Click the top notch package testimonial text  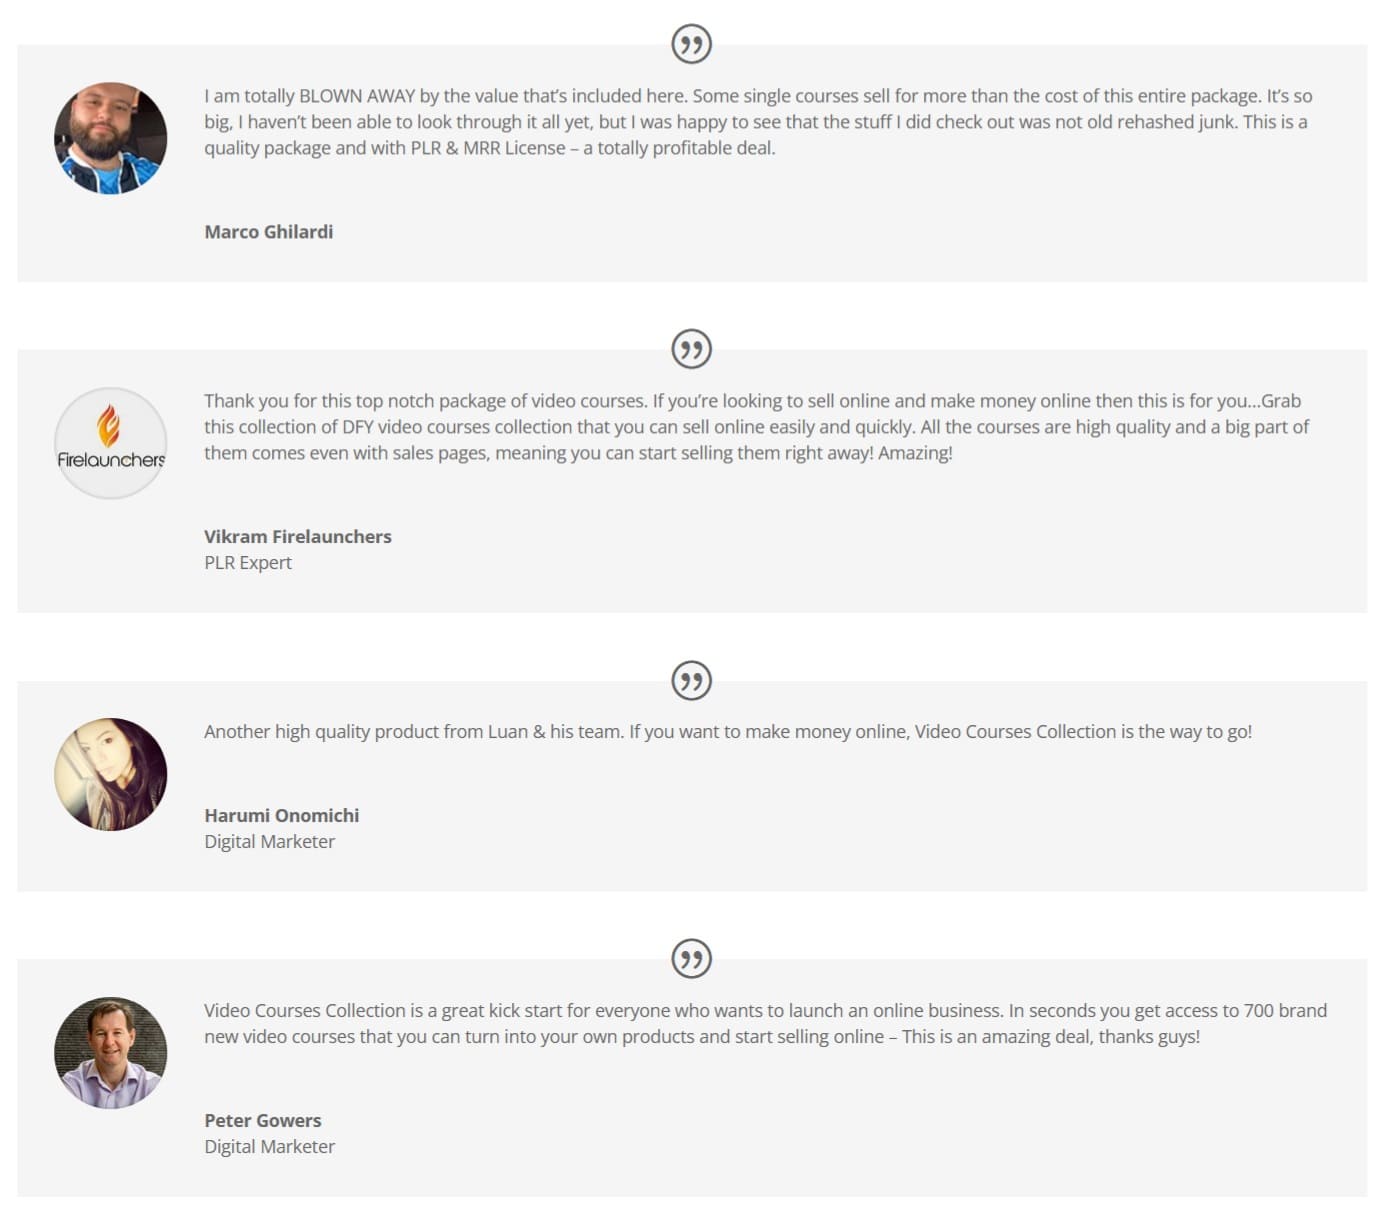pyautogui.click(x=756, y=427)
